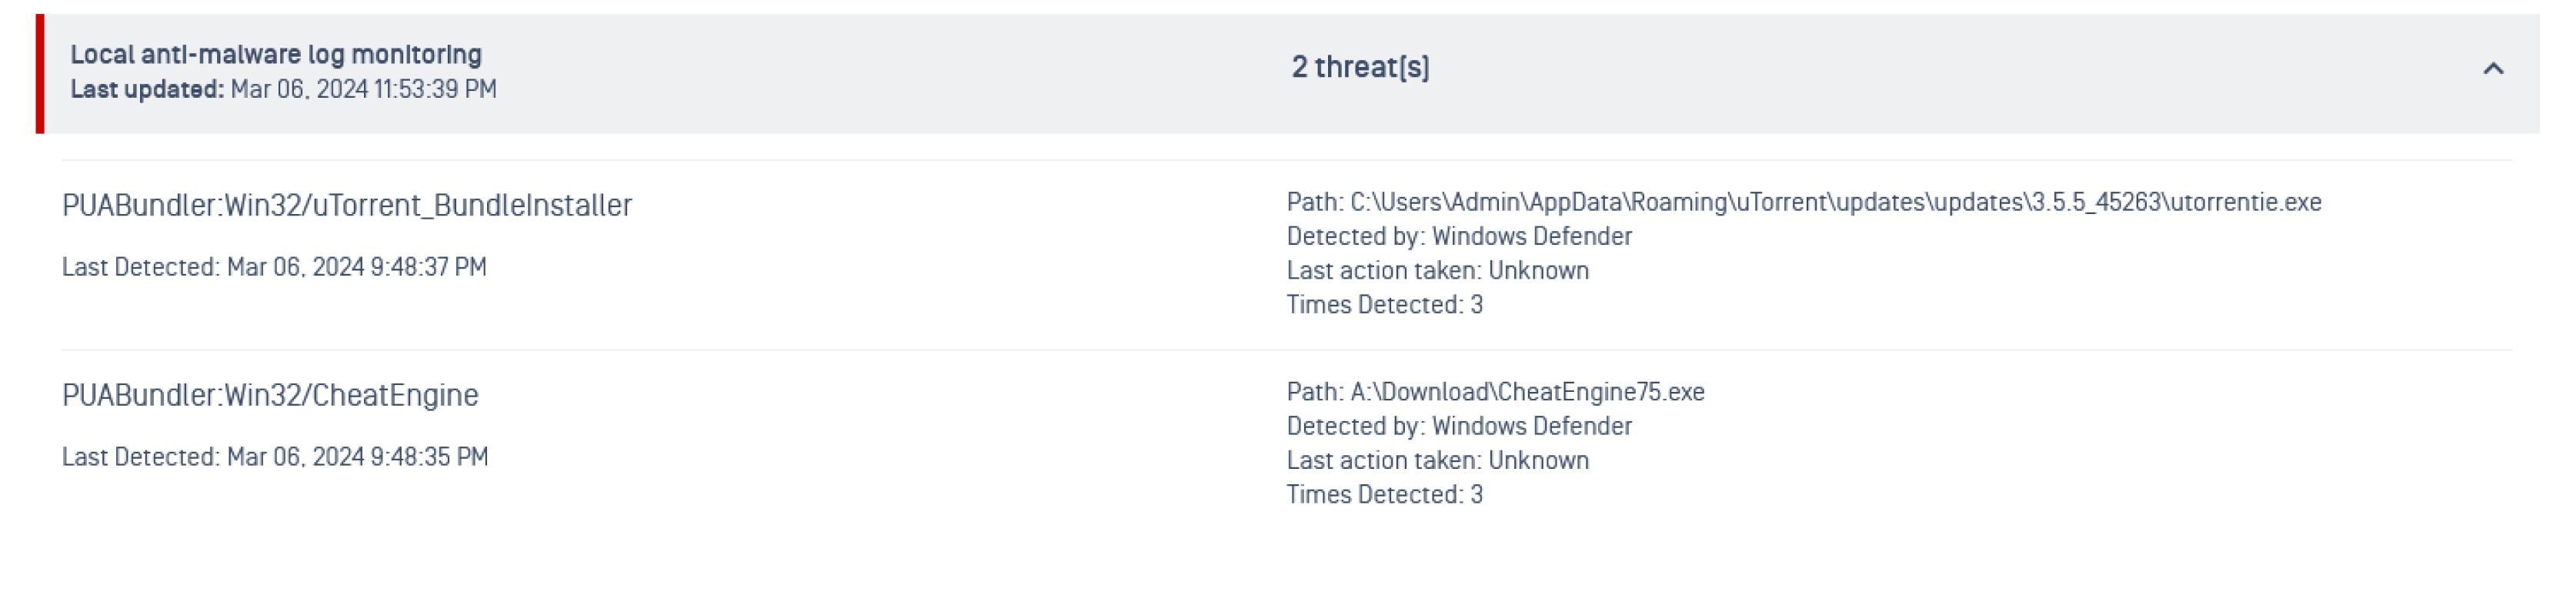Click the '2 threat(s)' count label
The height and width of the screenshot is (589, 2576).
(1360, 67)
